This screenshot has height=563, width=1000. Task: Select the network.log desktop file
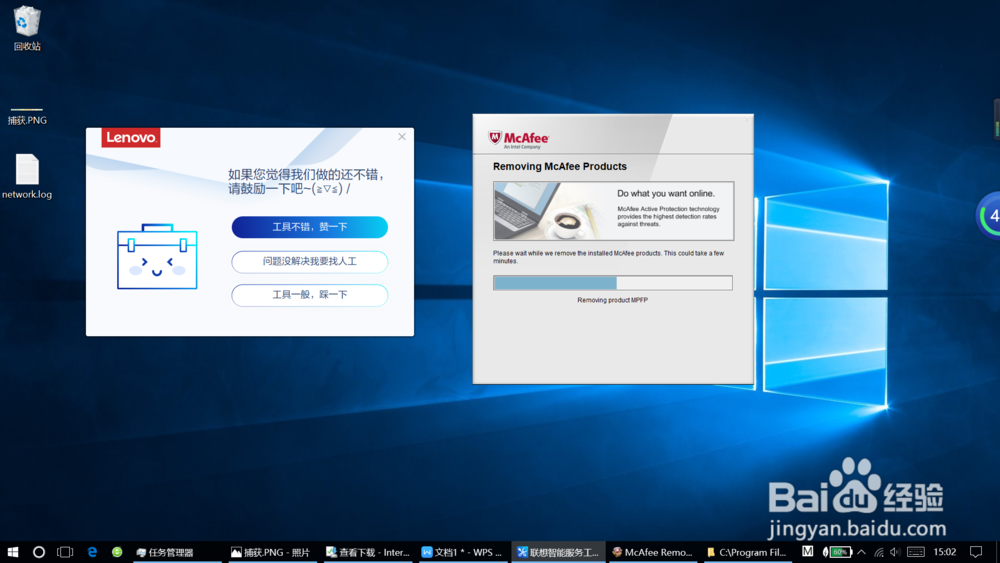[x=27, y=177]
